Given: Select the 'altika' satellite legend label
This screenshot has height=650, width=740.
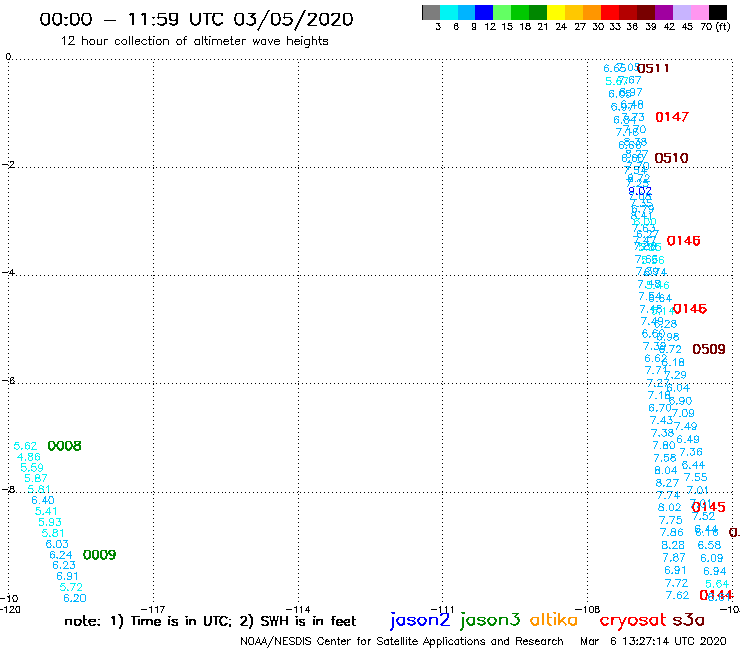Looking at the screenshot, I should [554, 619].
